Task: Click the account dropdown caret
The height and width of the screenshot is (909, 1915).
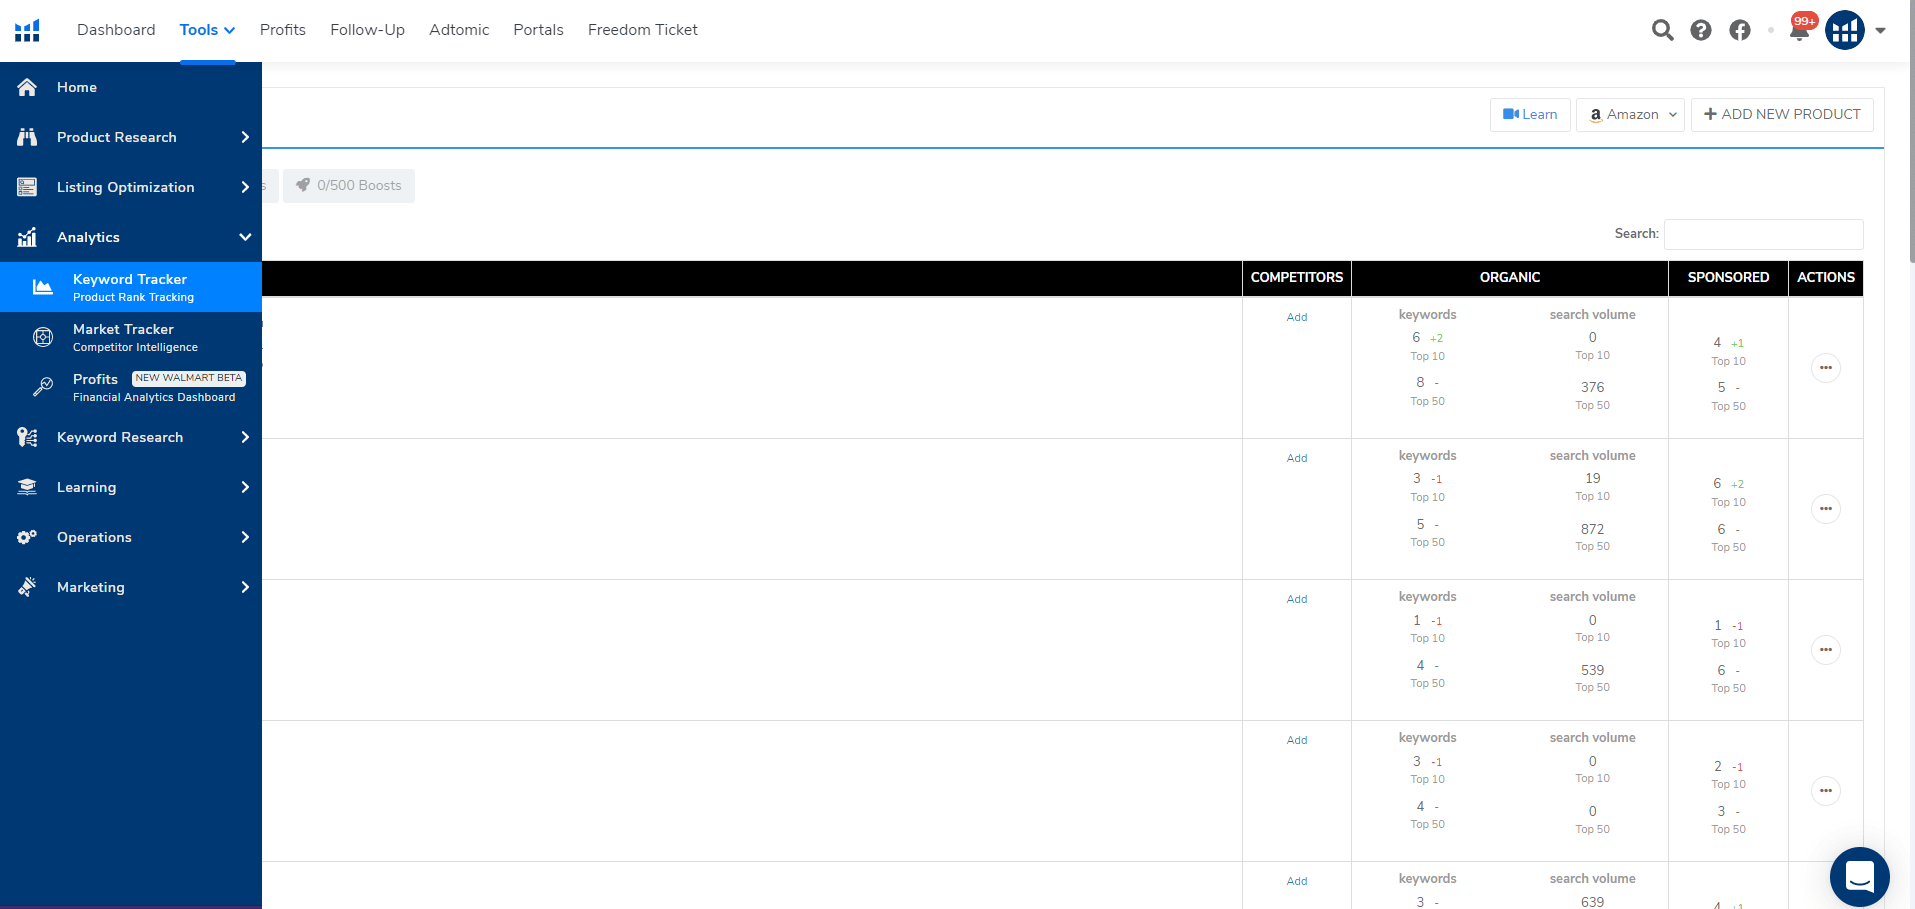Action: click(x=1881, y=30)
